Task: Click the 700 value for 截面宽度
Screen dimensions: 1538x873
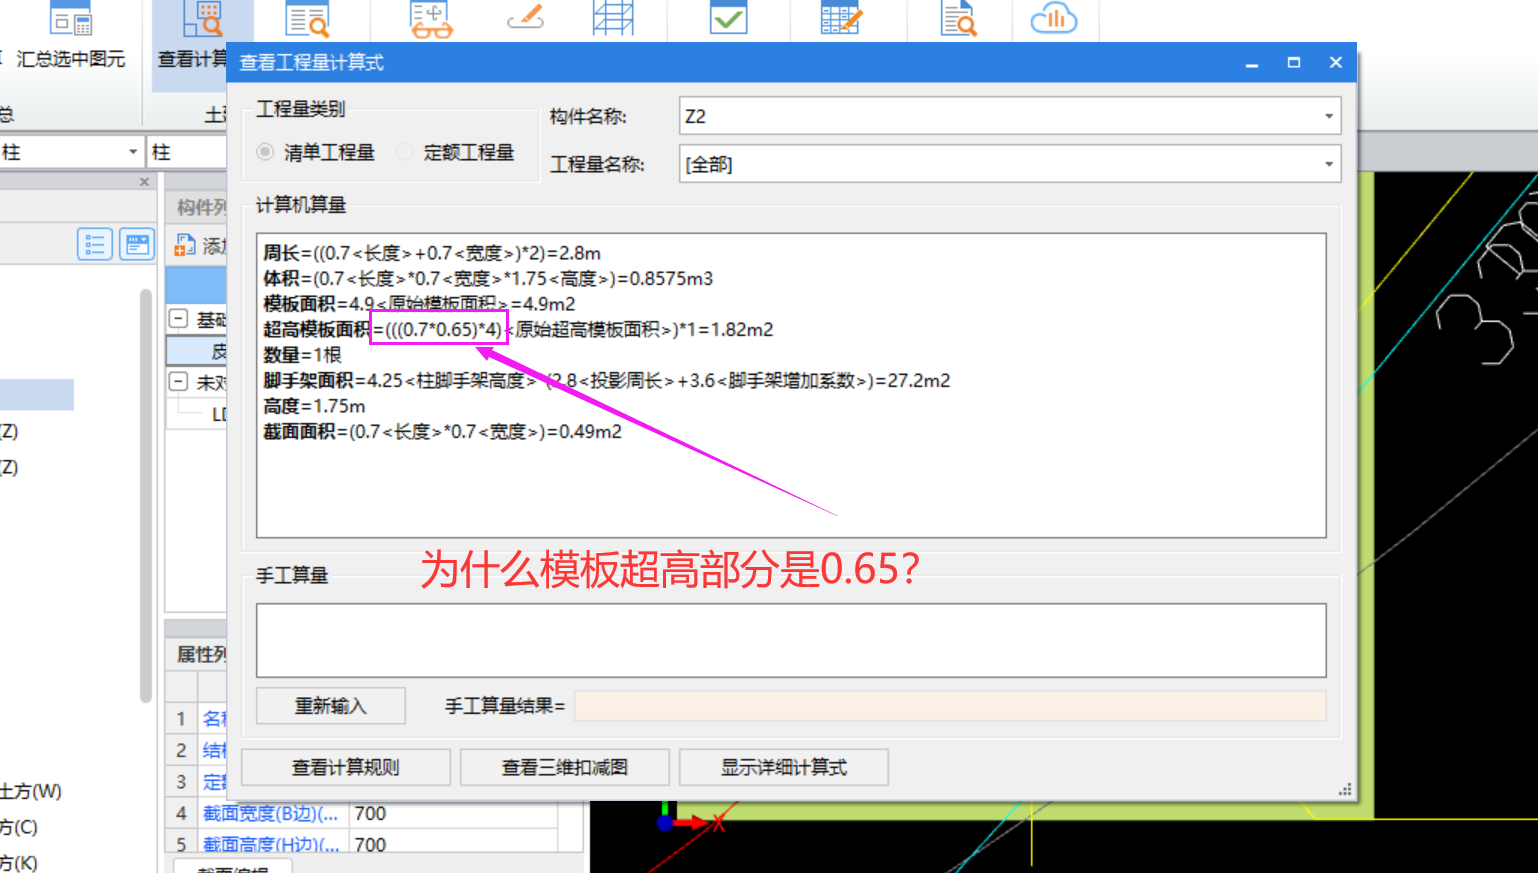Action: pos(452,814)
